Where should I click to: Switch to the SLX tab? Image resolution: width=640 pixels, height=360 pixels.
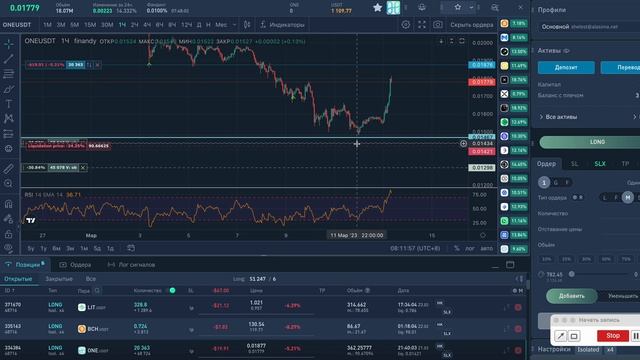600,164
